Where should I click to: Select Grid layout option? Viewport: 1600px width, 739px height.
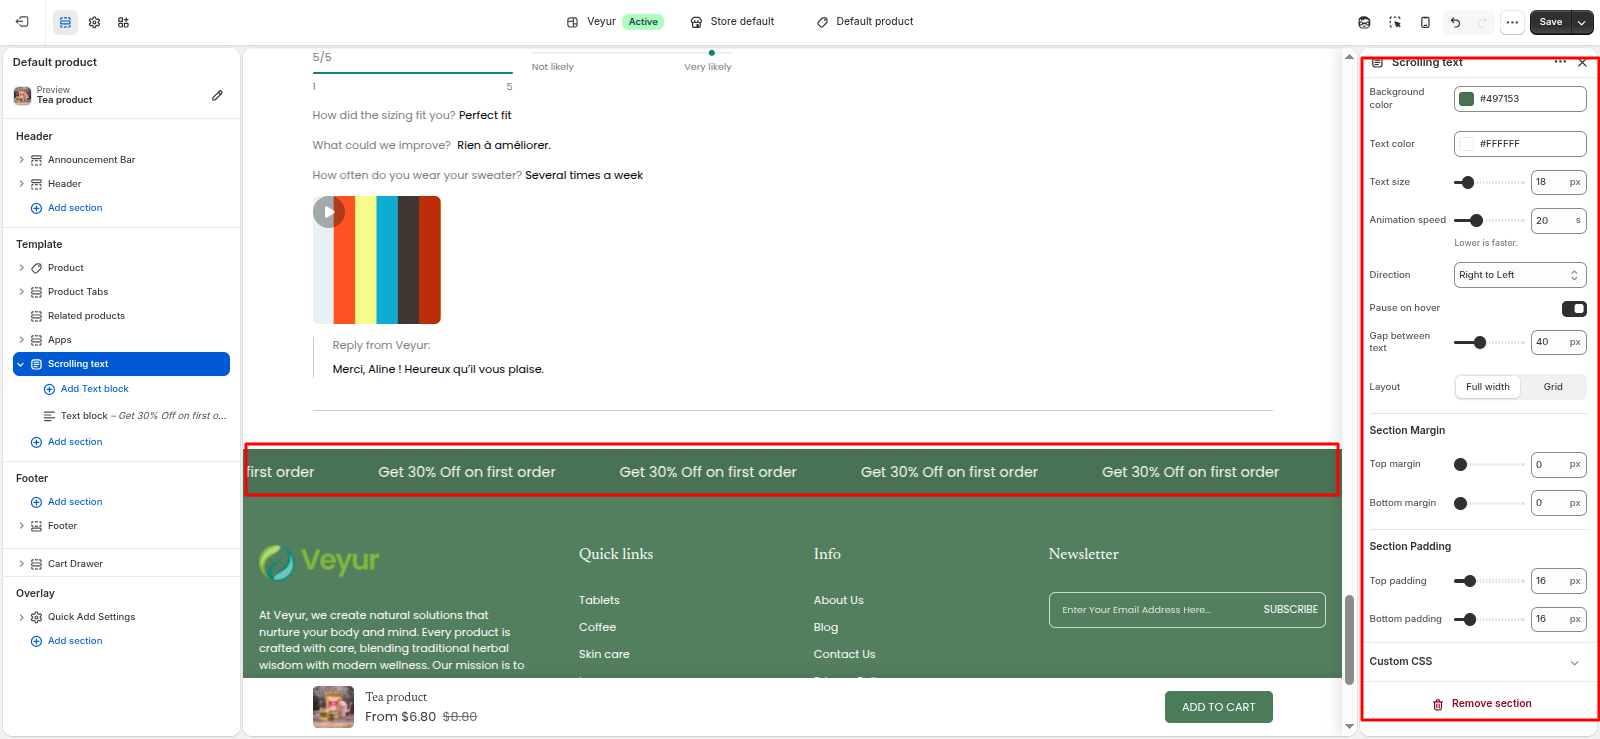coord(1553,387)
